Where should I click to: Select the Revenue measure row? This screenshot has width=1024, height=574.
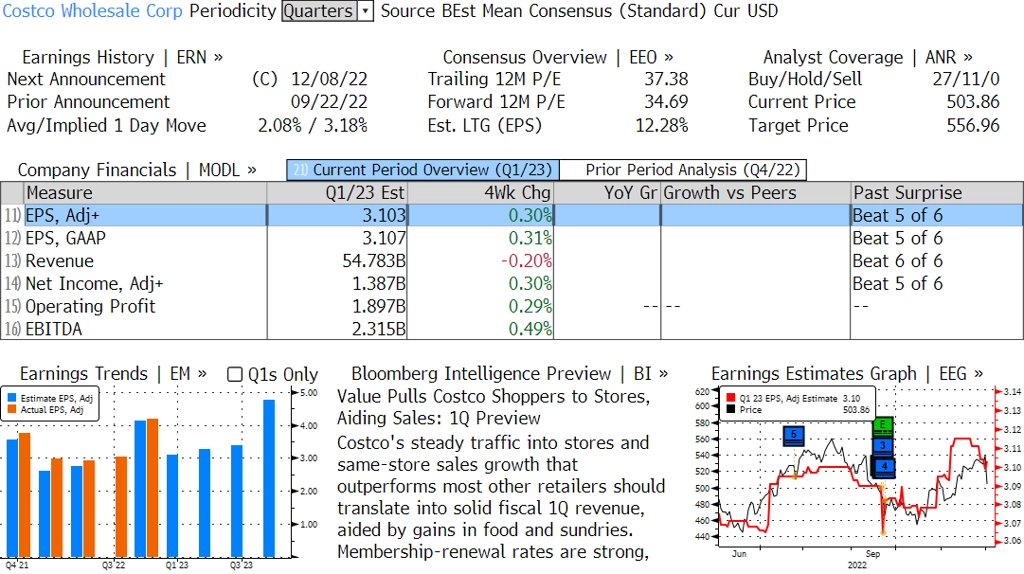[512, 261]
